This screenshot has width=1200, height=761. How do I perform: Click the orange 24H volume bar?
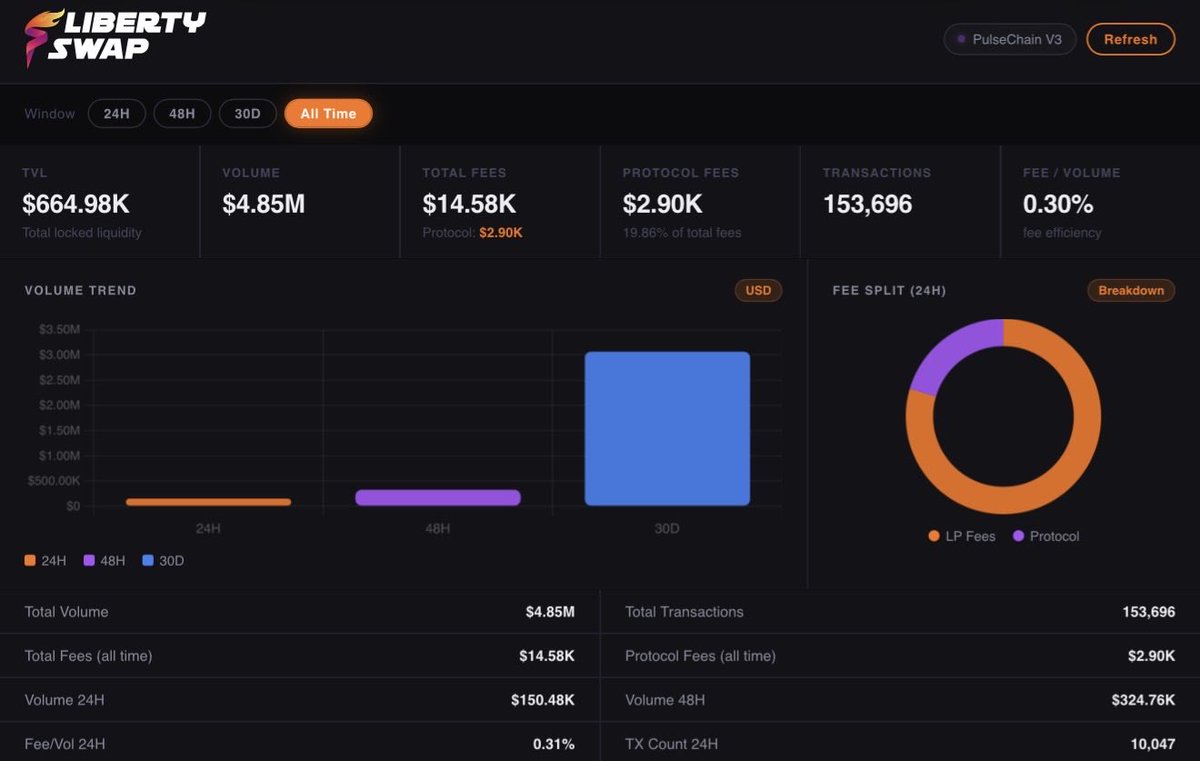[208, 502]
